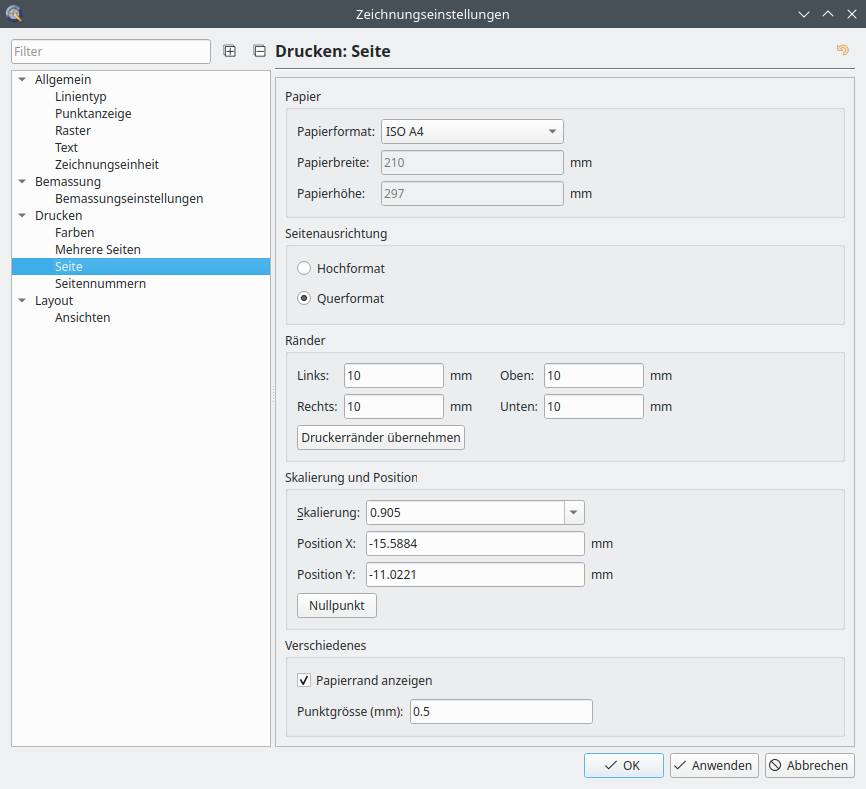This screenshot has width=866, height=789.
Task: Select Linientyp in the settings tree
Action: pyautogui.click(x=81, y=97)
